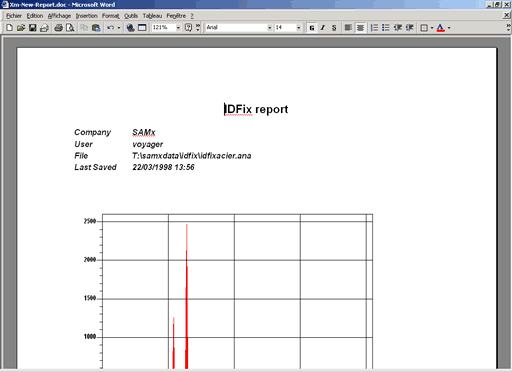Insert hyperlink globe icon
The image size is (512, 372).
pos(130,28)
